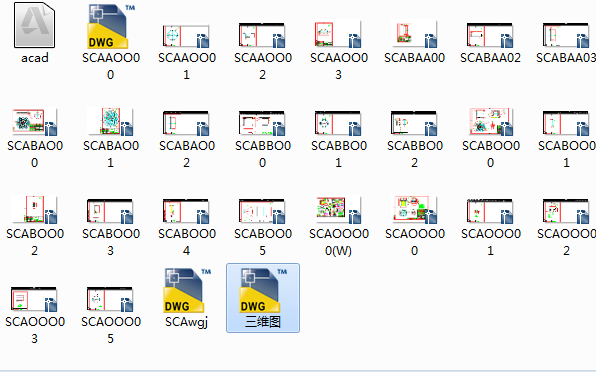Select the SCAAOO00 DWG file icon
Viewport: 596px width, 372px height.
click(110, 26)
